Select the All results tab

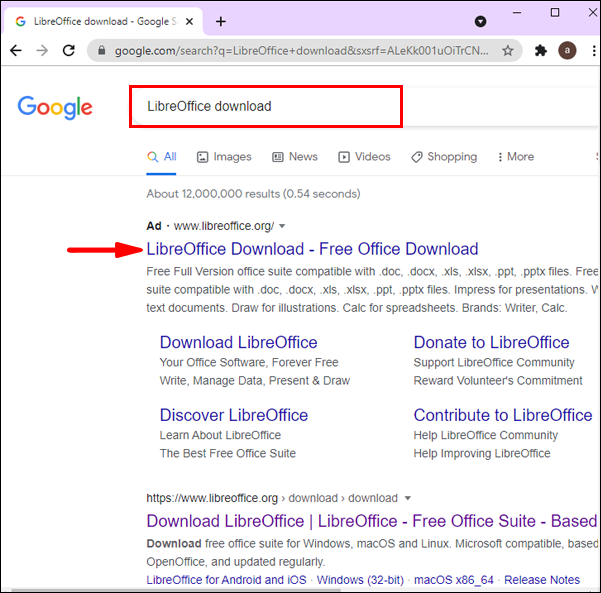[x=161, y=157]
